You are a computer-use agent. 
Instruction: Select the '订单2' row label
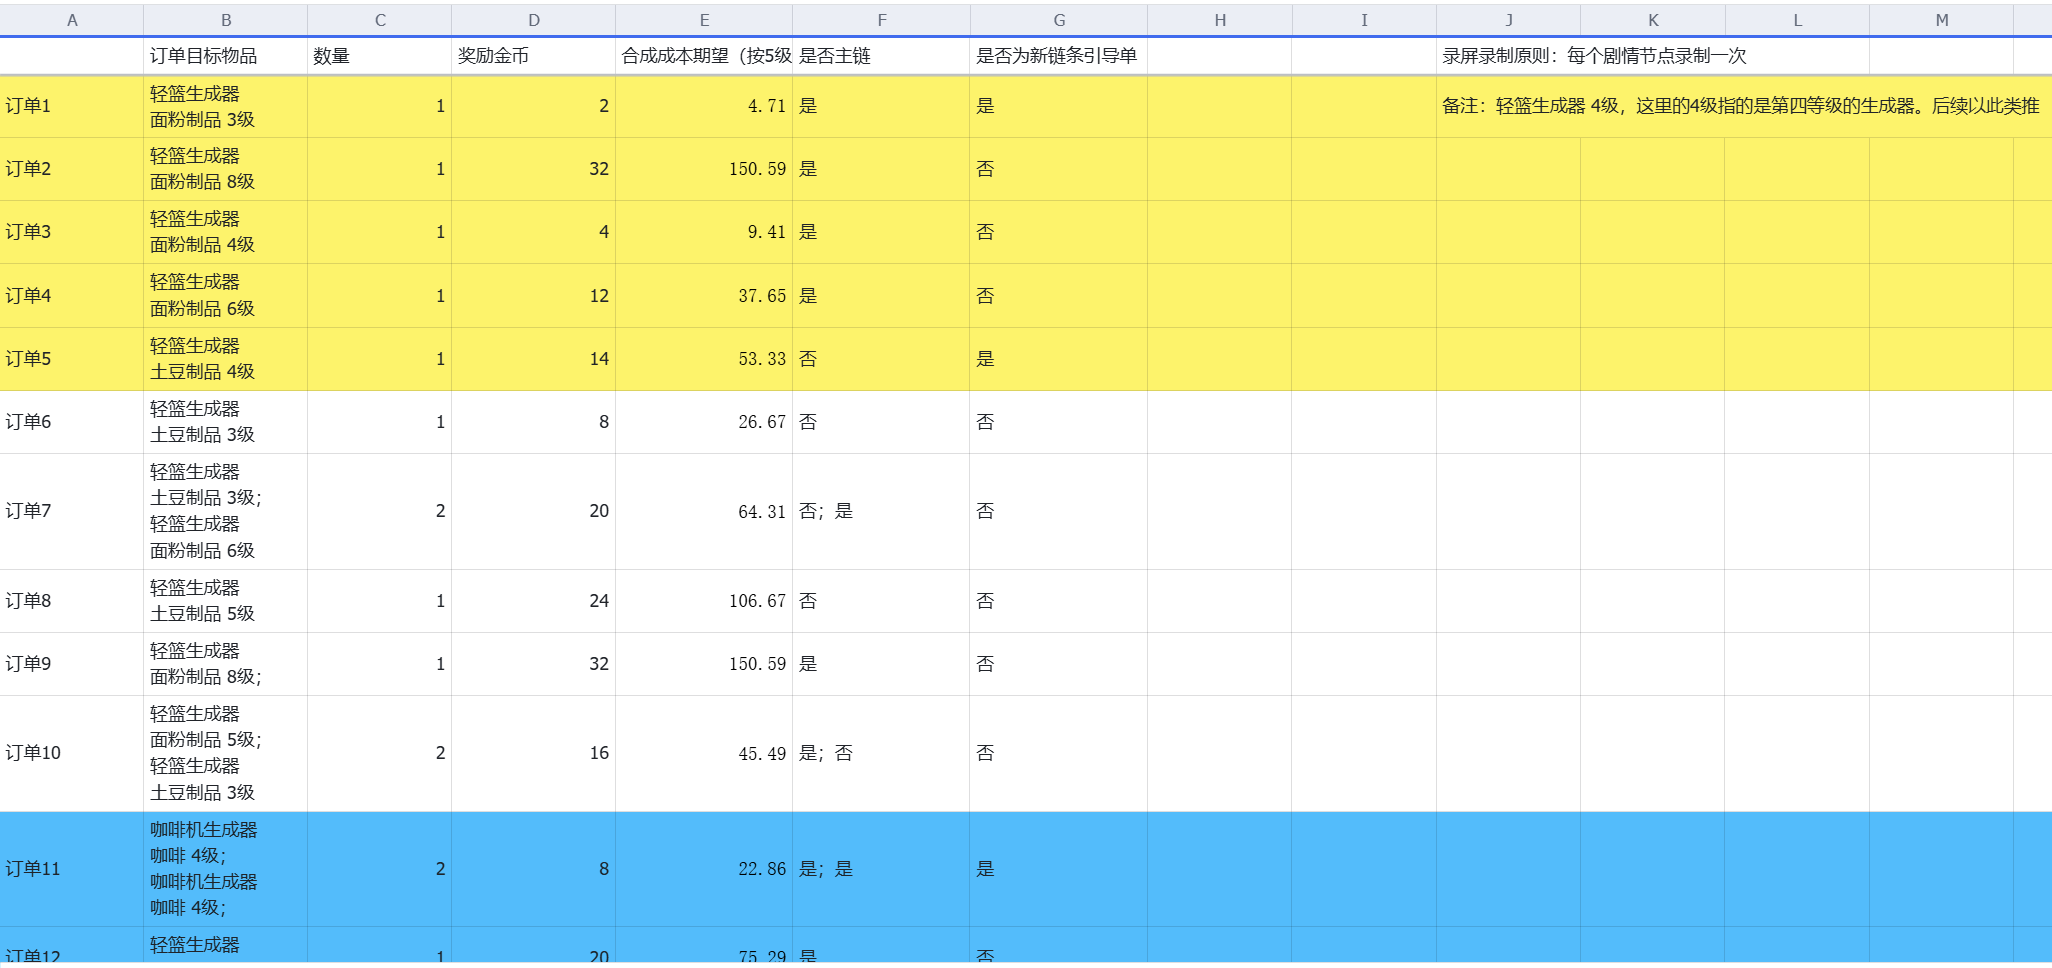coord(72,169)
